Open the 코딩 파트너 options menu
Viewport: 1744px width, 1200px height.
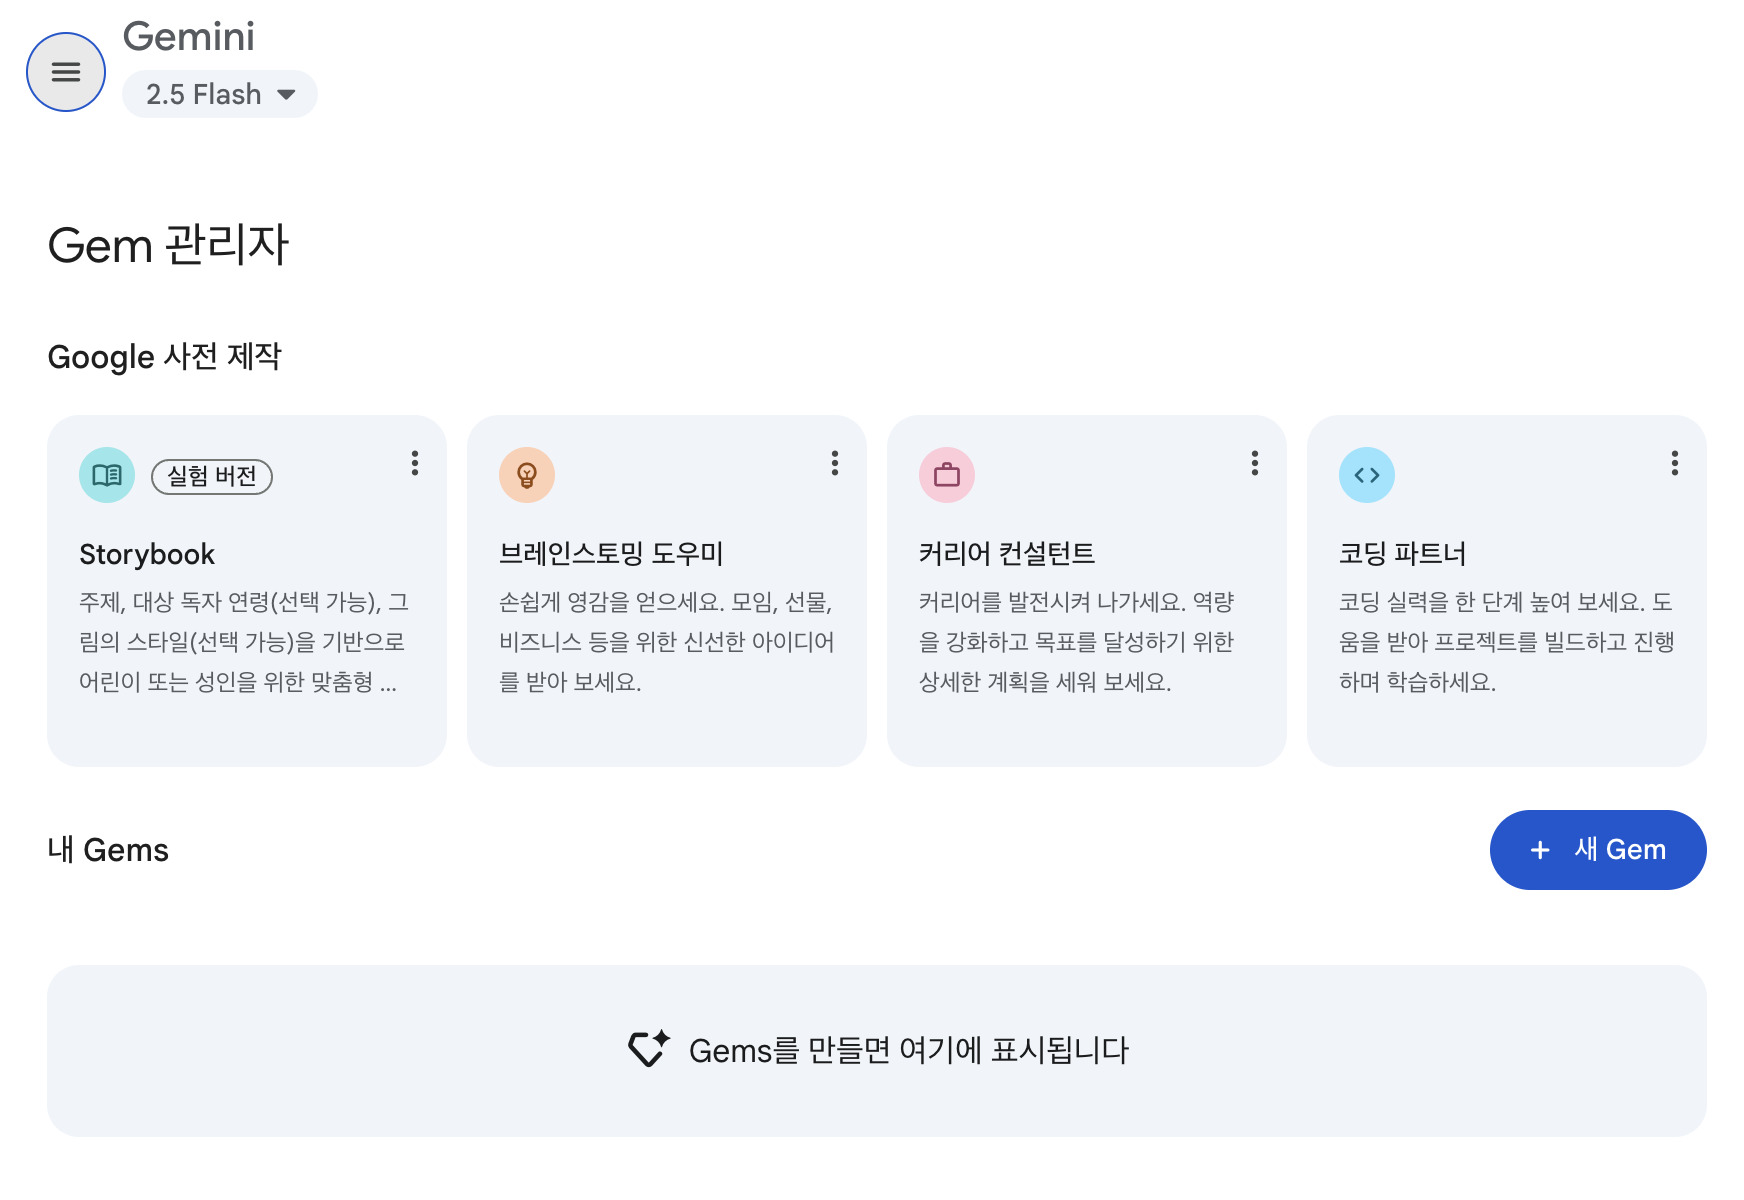coord(1675,462)
